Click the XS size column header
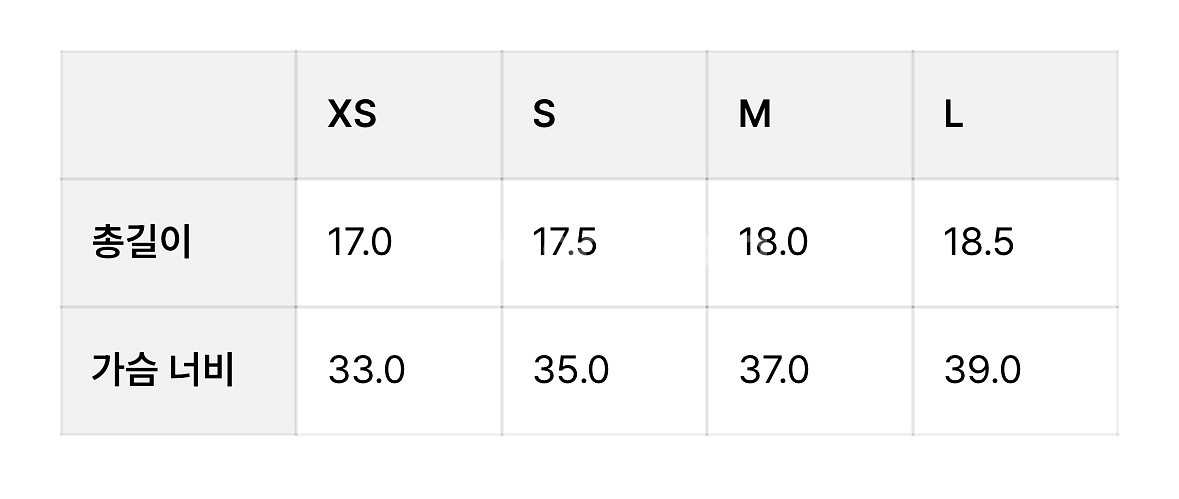The height and width of the screenshot is (499, 1179). (352, 115)
